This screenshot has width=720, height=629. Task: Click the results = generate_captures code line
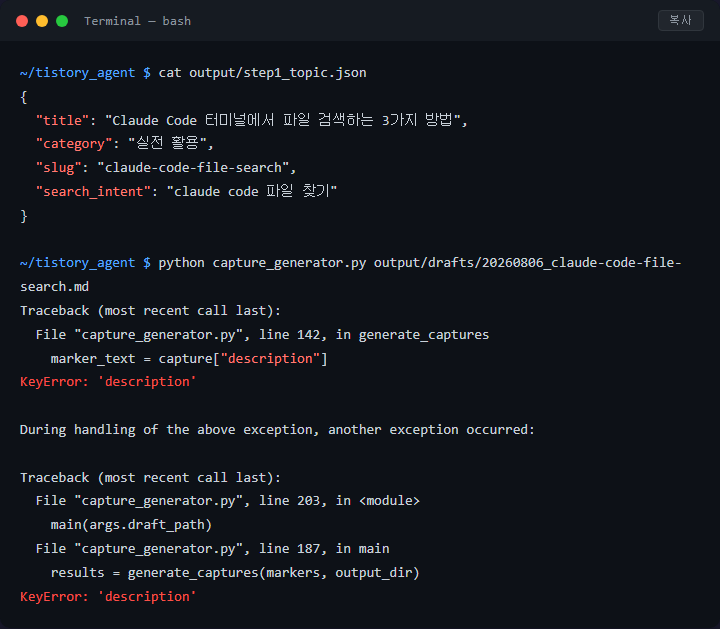tap(235, 573)
